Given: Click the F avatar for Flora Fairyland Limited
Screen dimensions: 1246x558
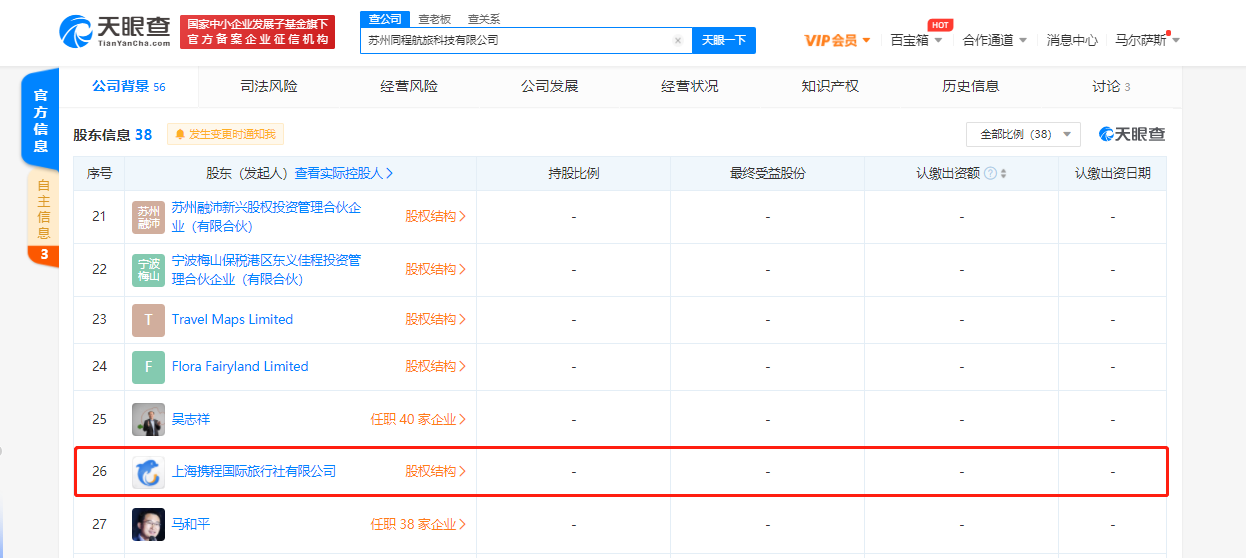Looking at the screenshot, I should point(148,367).
